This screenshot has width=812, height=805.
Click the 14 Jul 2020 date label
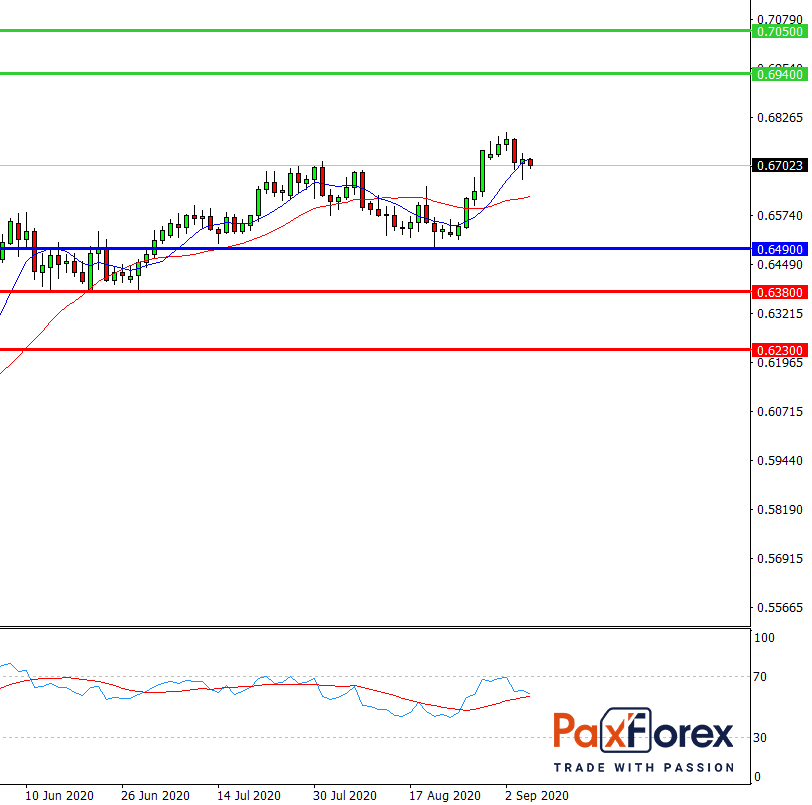249,796
